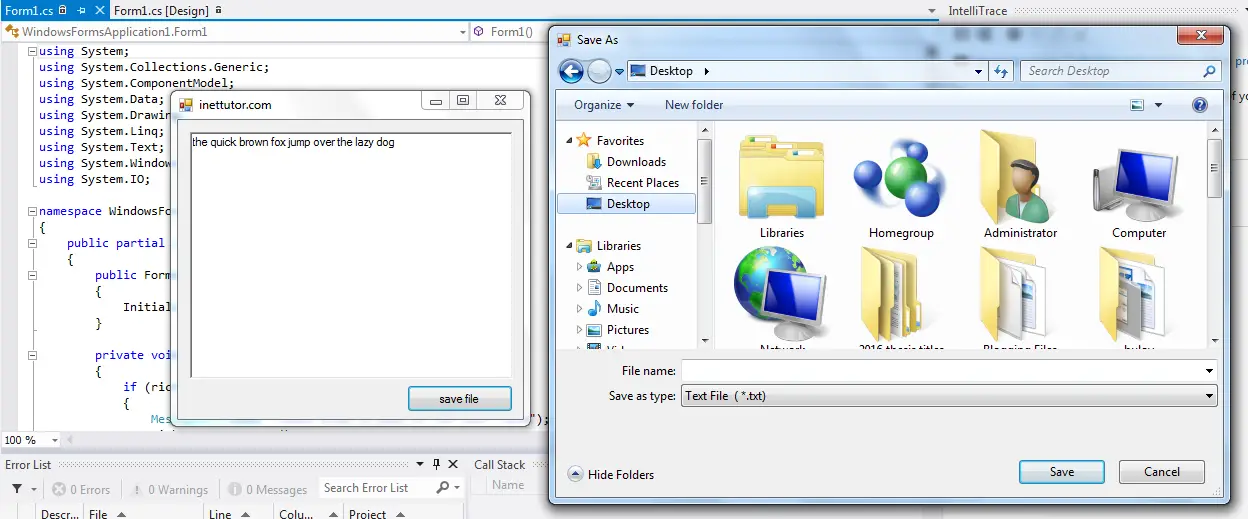This screenshot has height=519, width=1248.
Task: Click the Error List filter funnel icon
Action: pos(17,489)
